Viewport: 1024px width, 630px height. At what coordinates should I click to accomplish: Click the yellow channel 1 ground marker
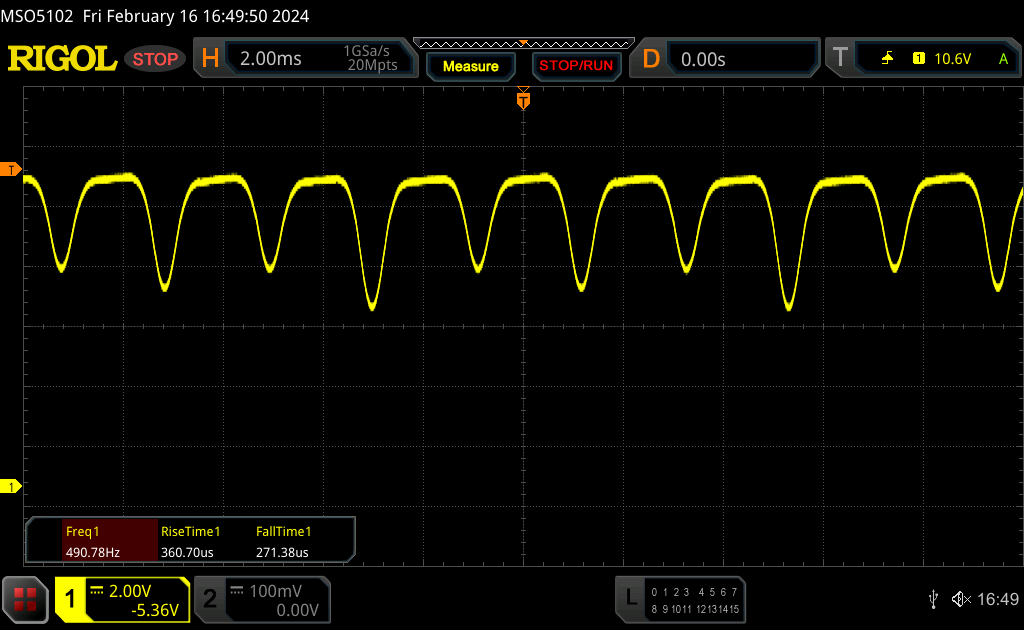(x=10, y=486)
